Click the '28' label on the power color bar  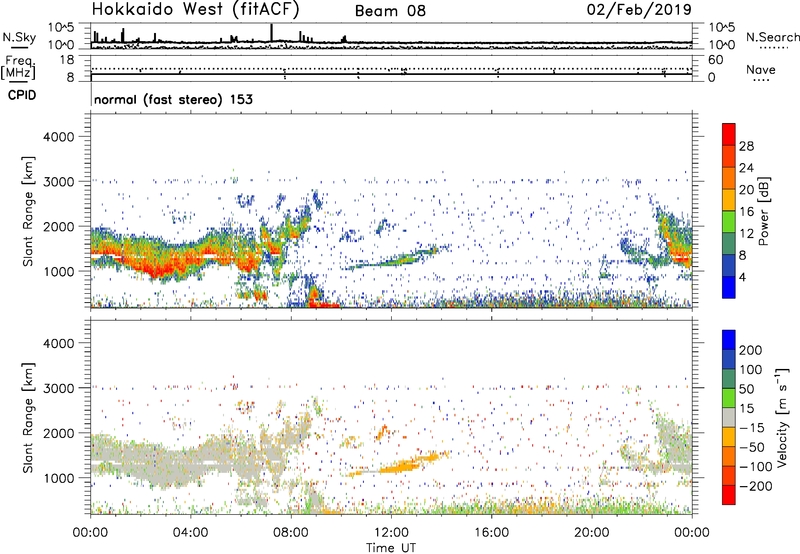[x=746, y=146]
